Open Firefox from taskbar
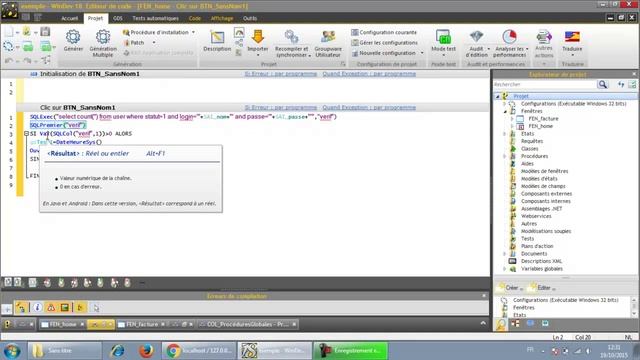640x360 pixels. coord(146,351)
